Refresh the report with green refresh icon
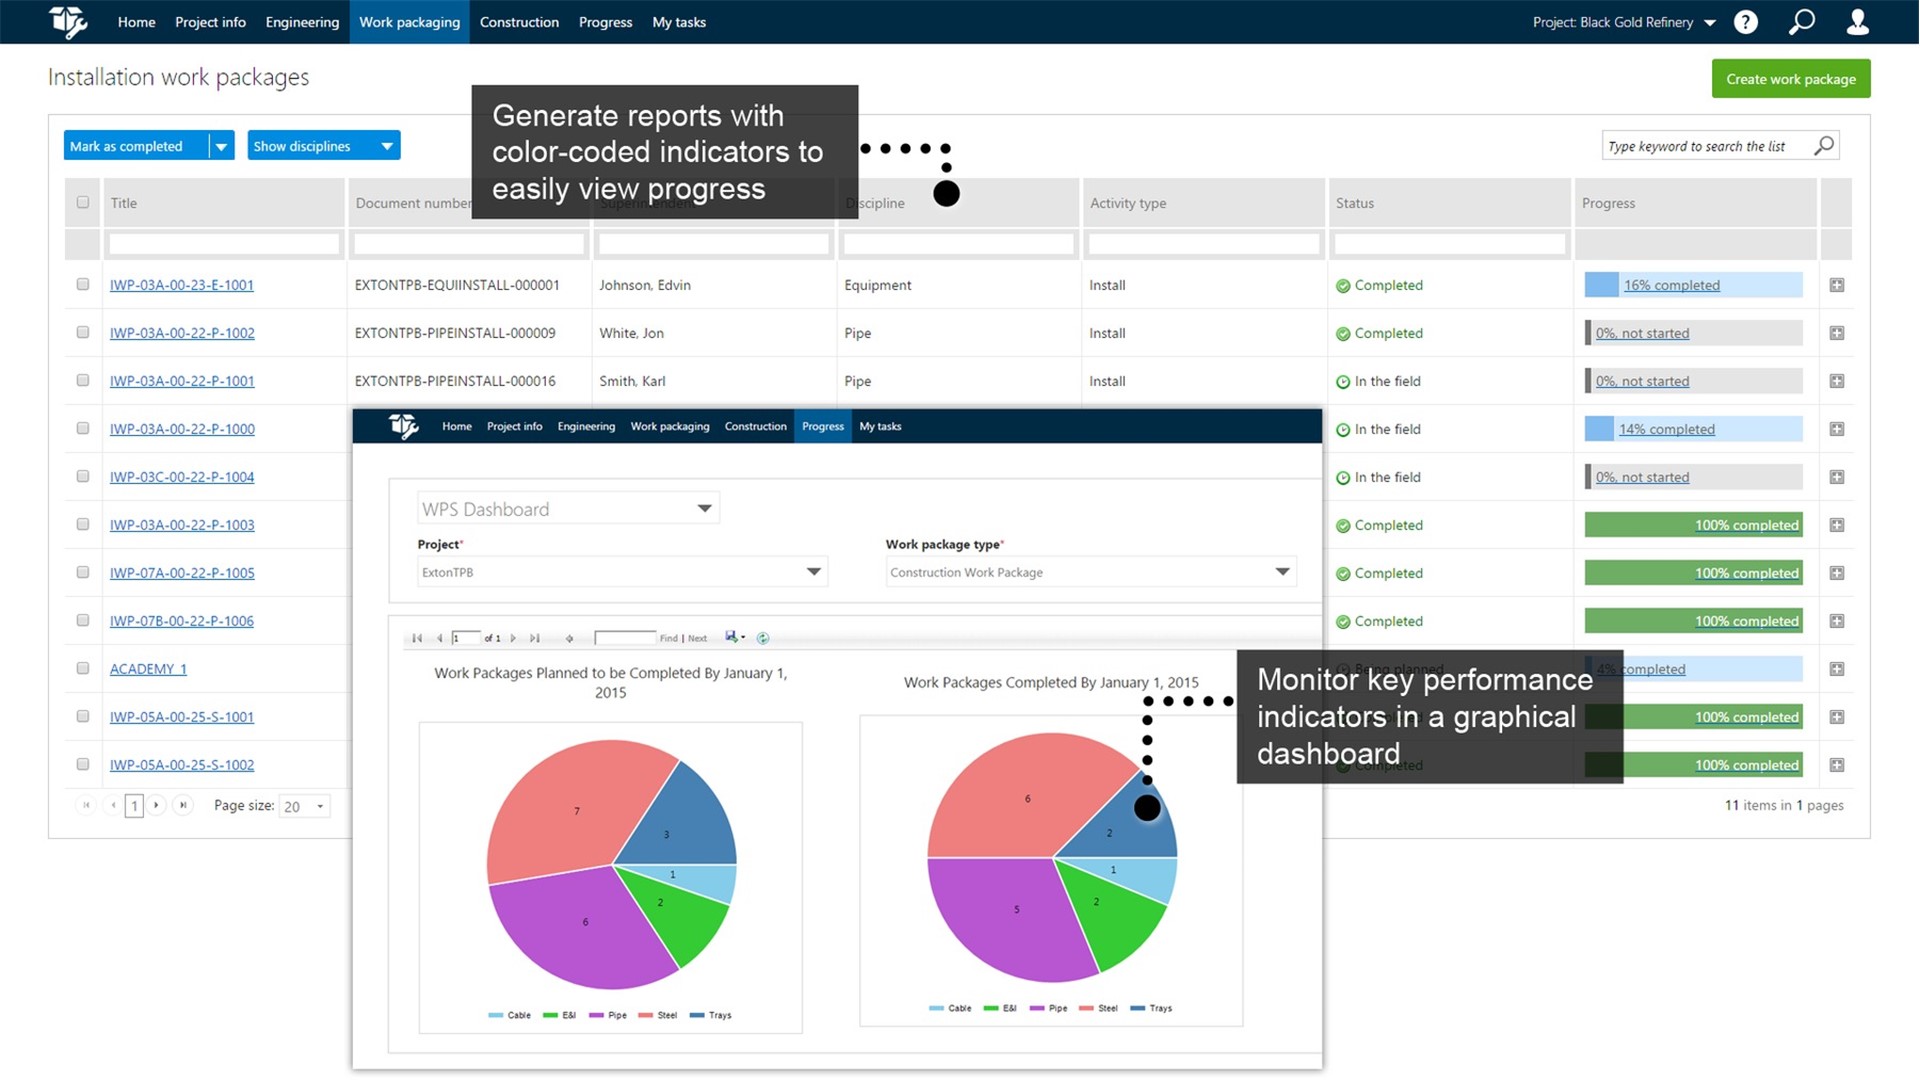 [x=763, y=638]
